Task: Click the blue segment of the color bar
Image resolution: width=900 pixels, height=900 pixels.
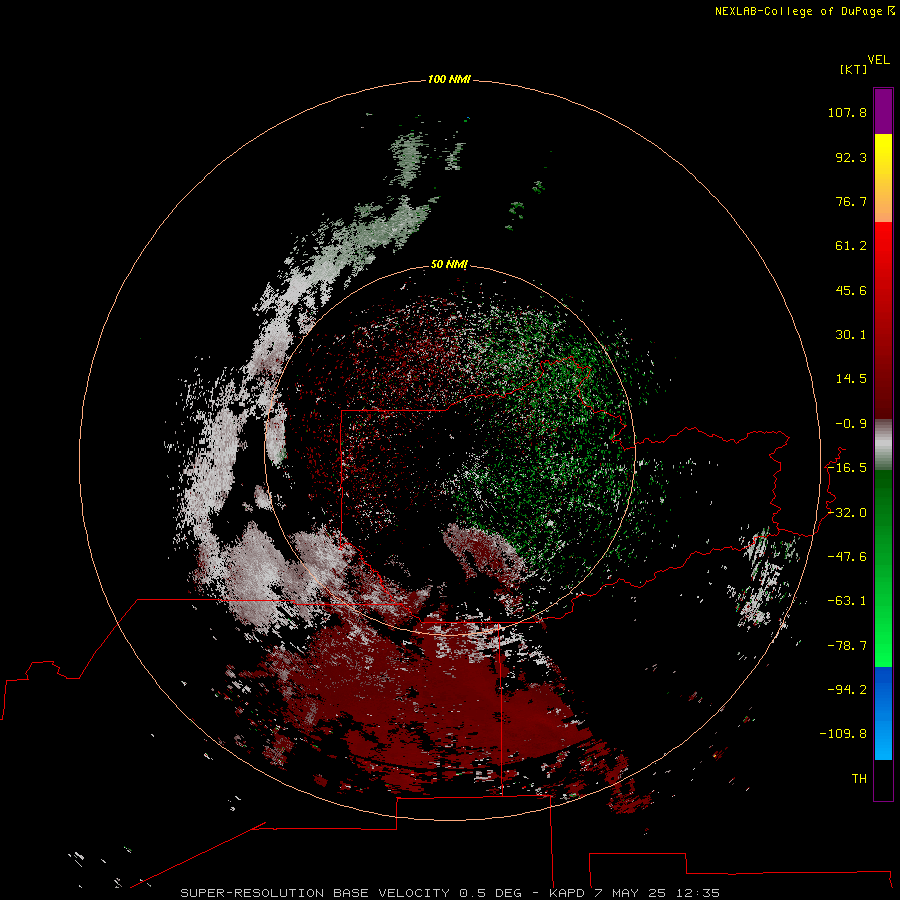Action: [883, 713]
